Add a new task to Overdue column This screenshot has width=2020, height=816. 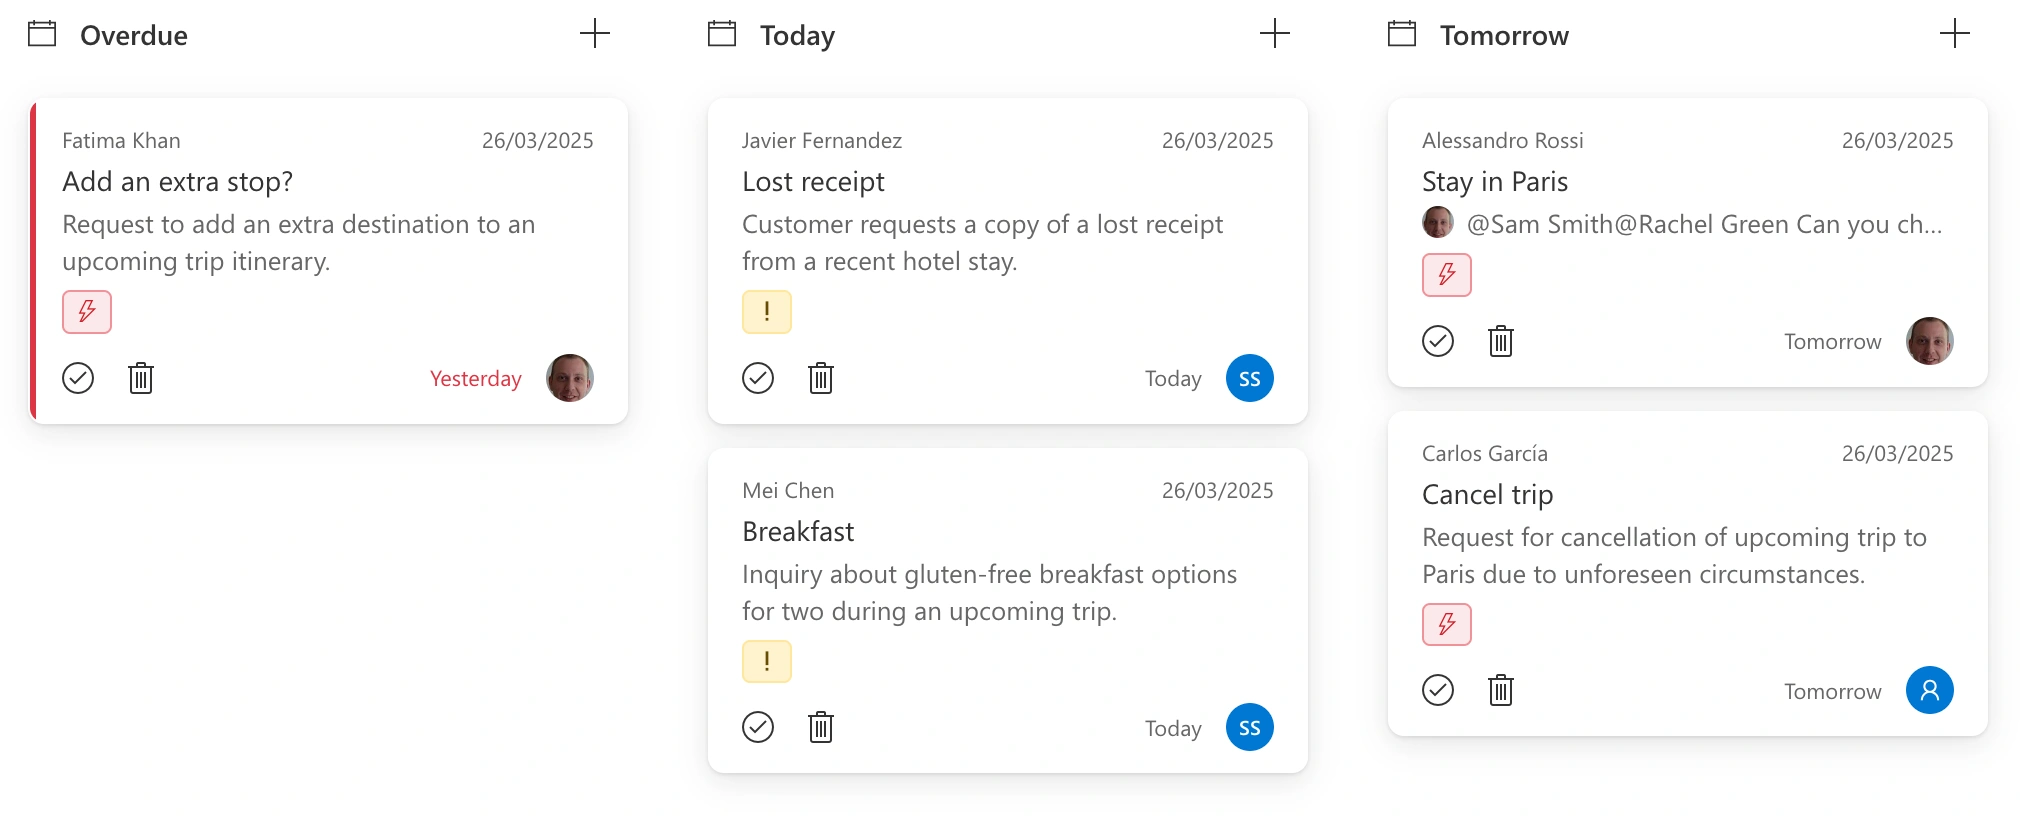tap(595, 34)
